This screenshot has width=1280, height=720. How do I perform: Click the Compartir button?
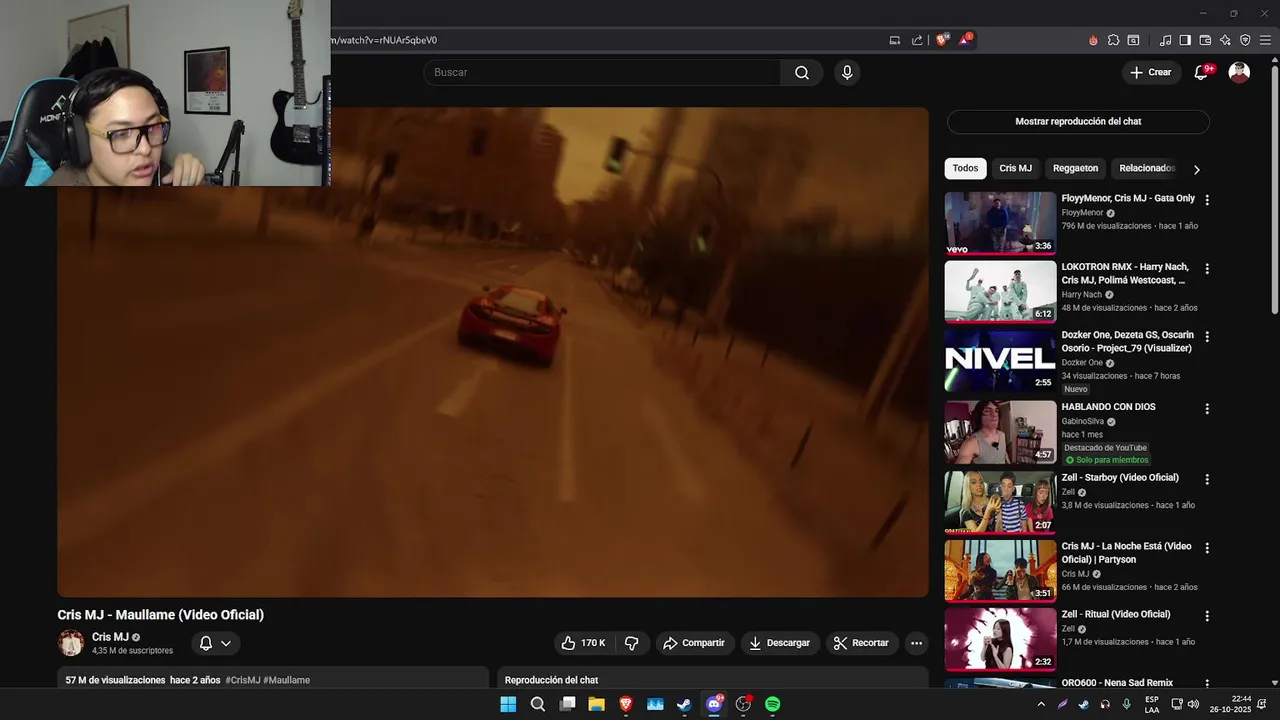695,643
